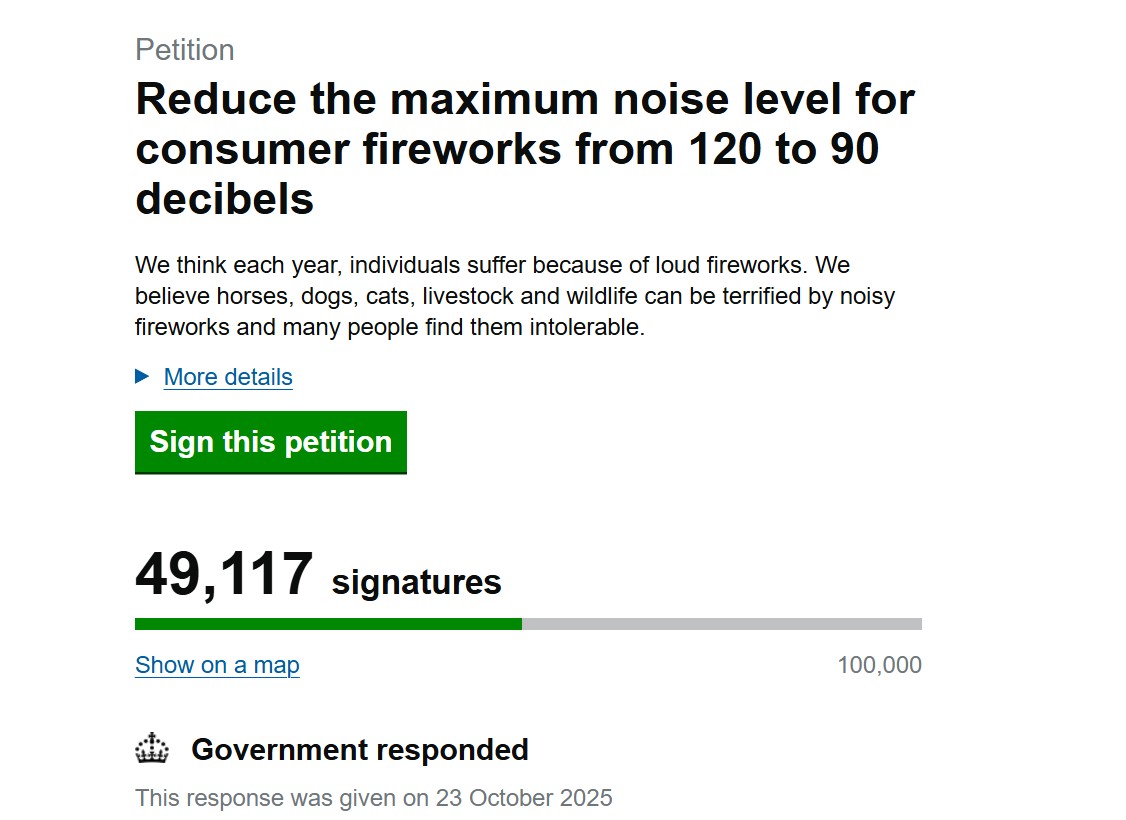1126x820 pixels.
Task: Click the word signatures beside the count
Action: pyautogui.click(x=416, y=582)
